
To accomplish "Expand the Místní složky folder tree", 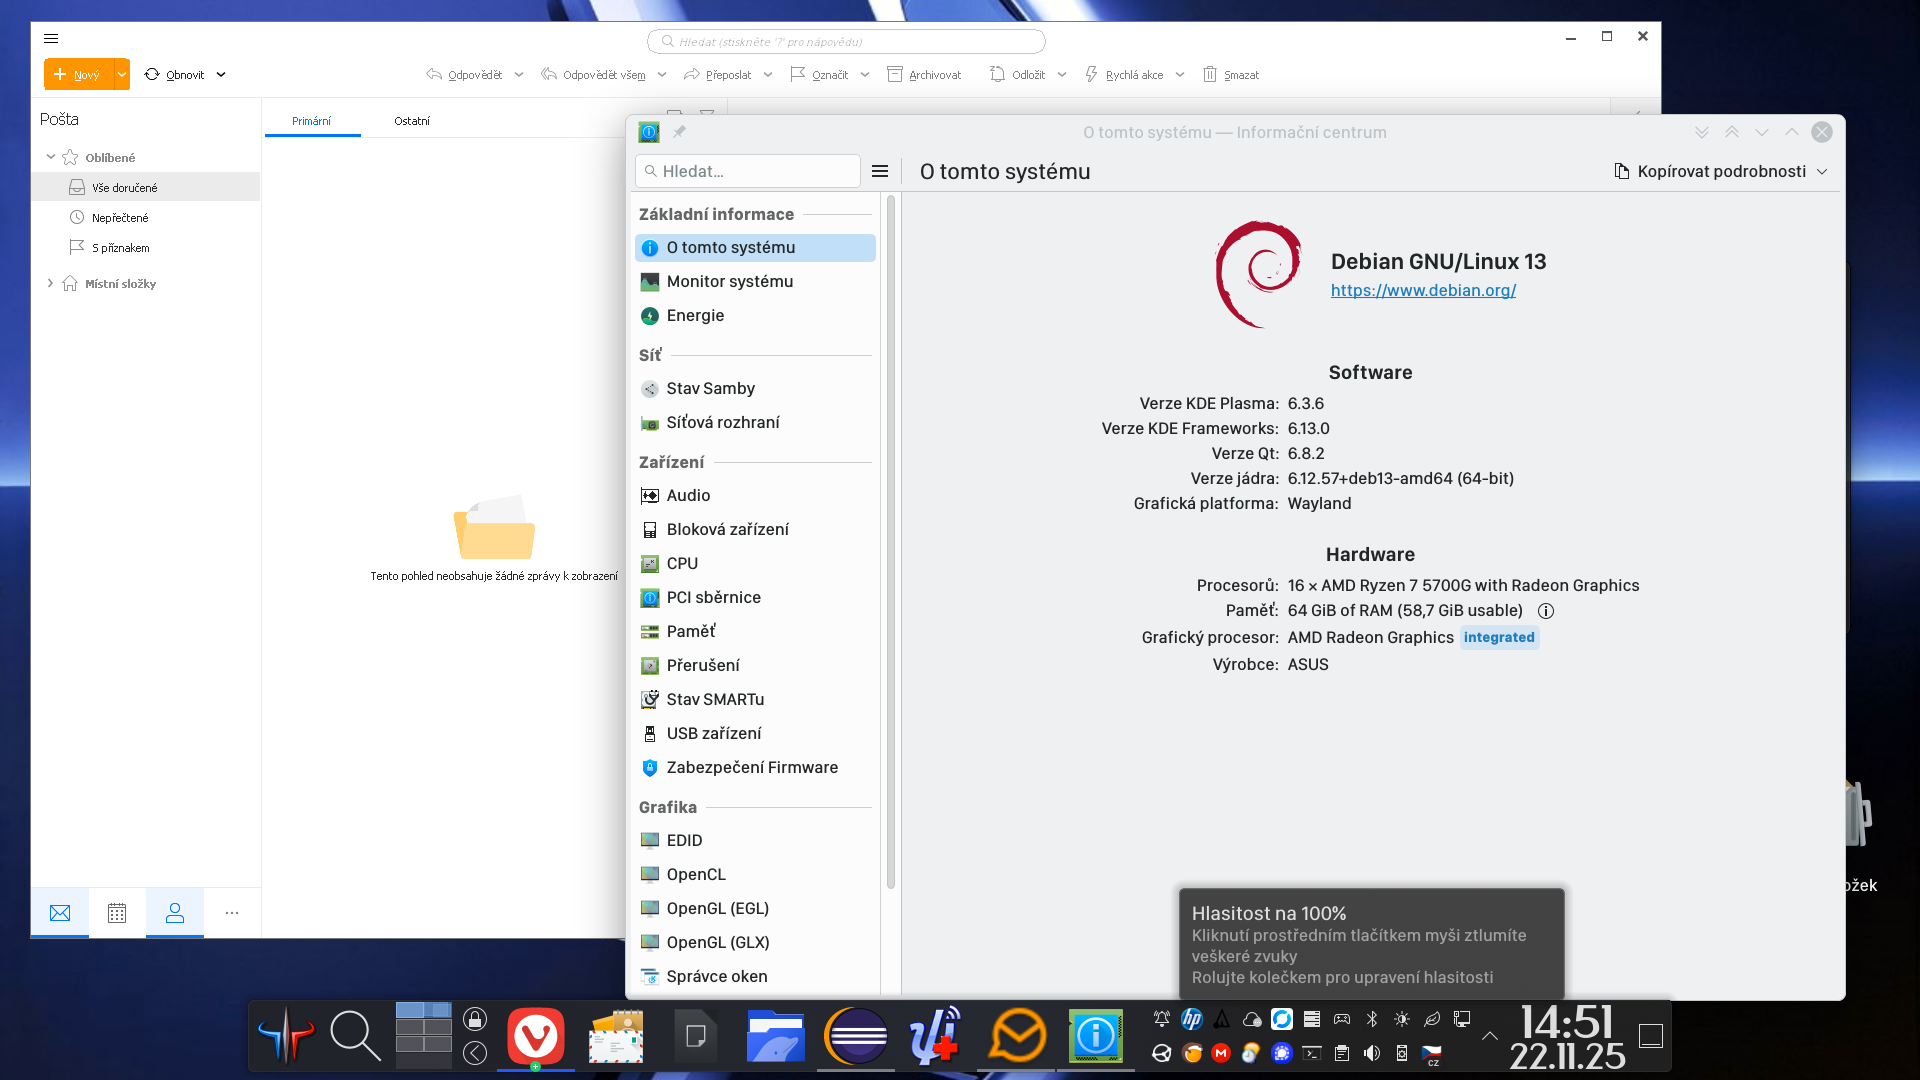I will [50, 283].
